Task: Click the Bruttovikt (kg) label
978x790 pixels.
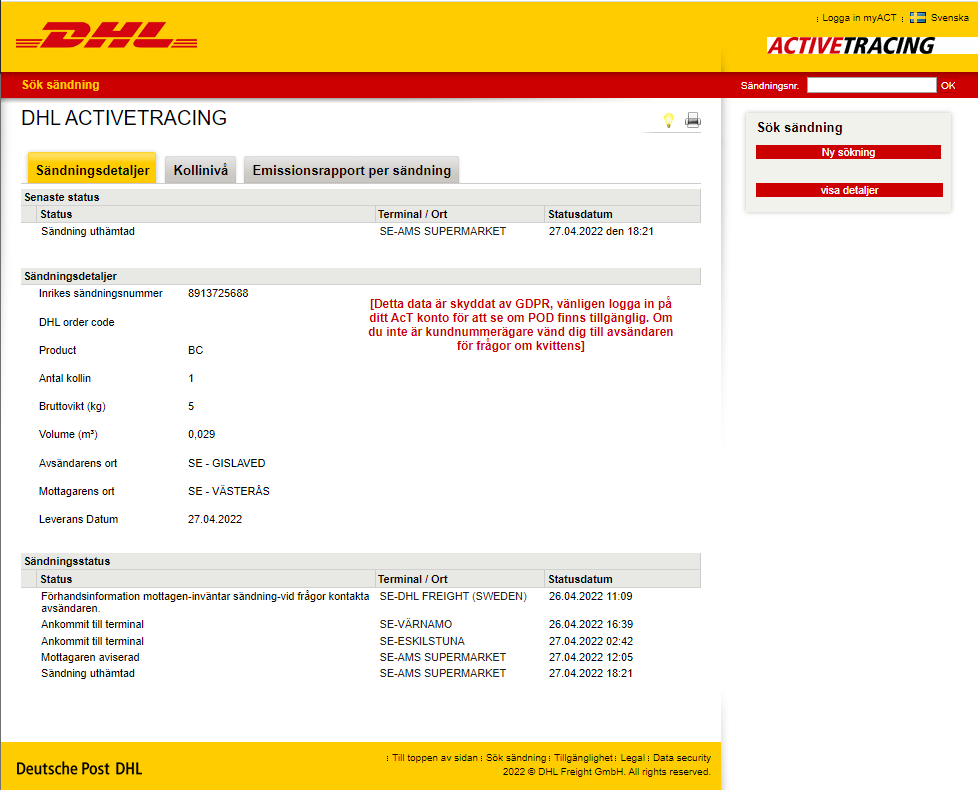Action: 72,407
